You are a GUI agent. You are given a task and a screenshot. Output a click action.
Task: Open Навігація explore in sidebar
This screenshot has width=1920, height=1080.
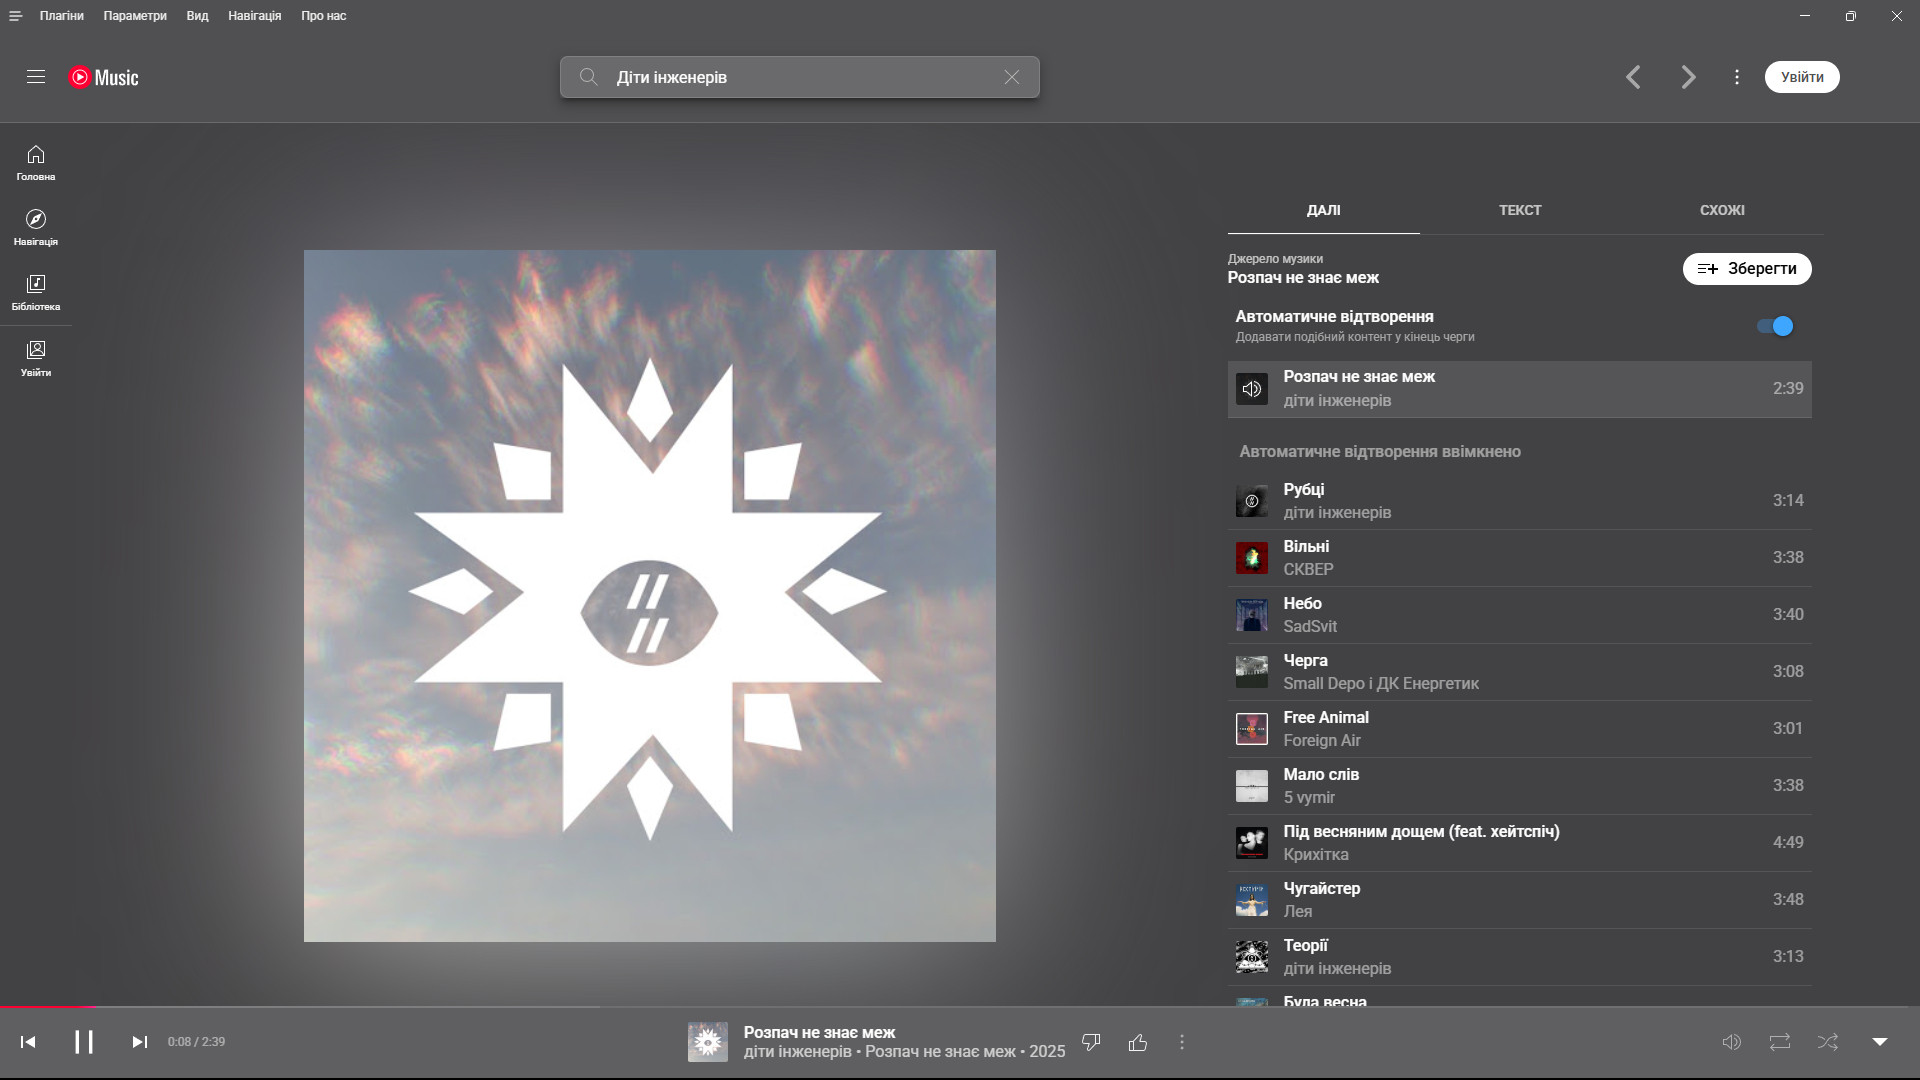pyautogui.click(x=36, y=227)
